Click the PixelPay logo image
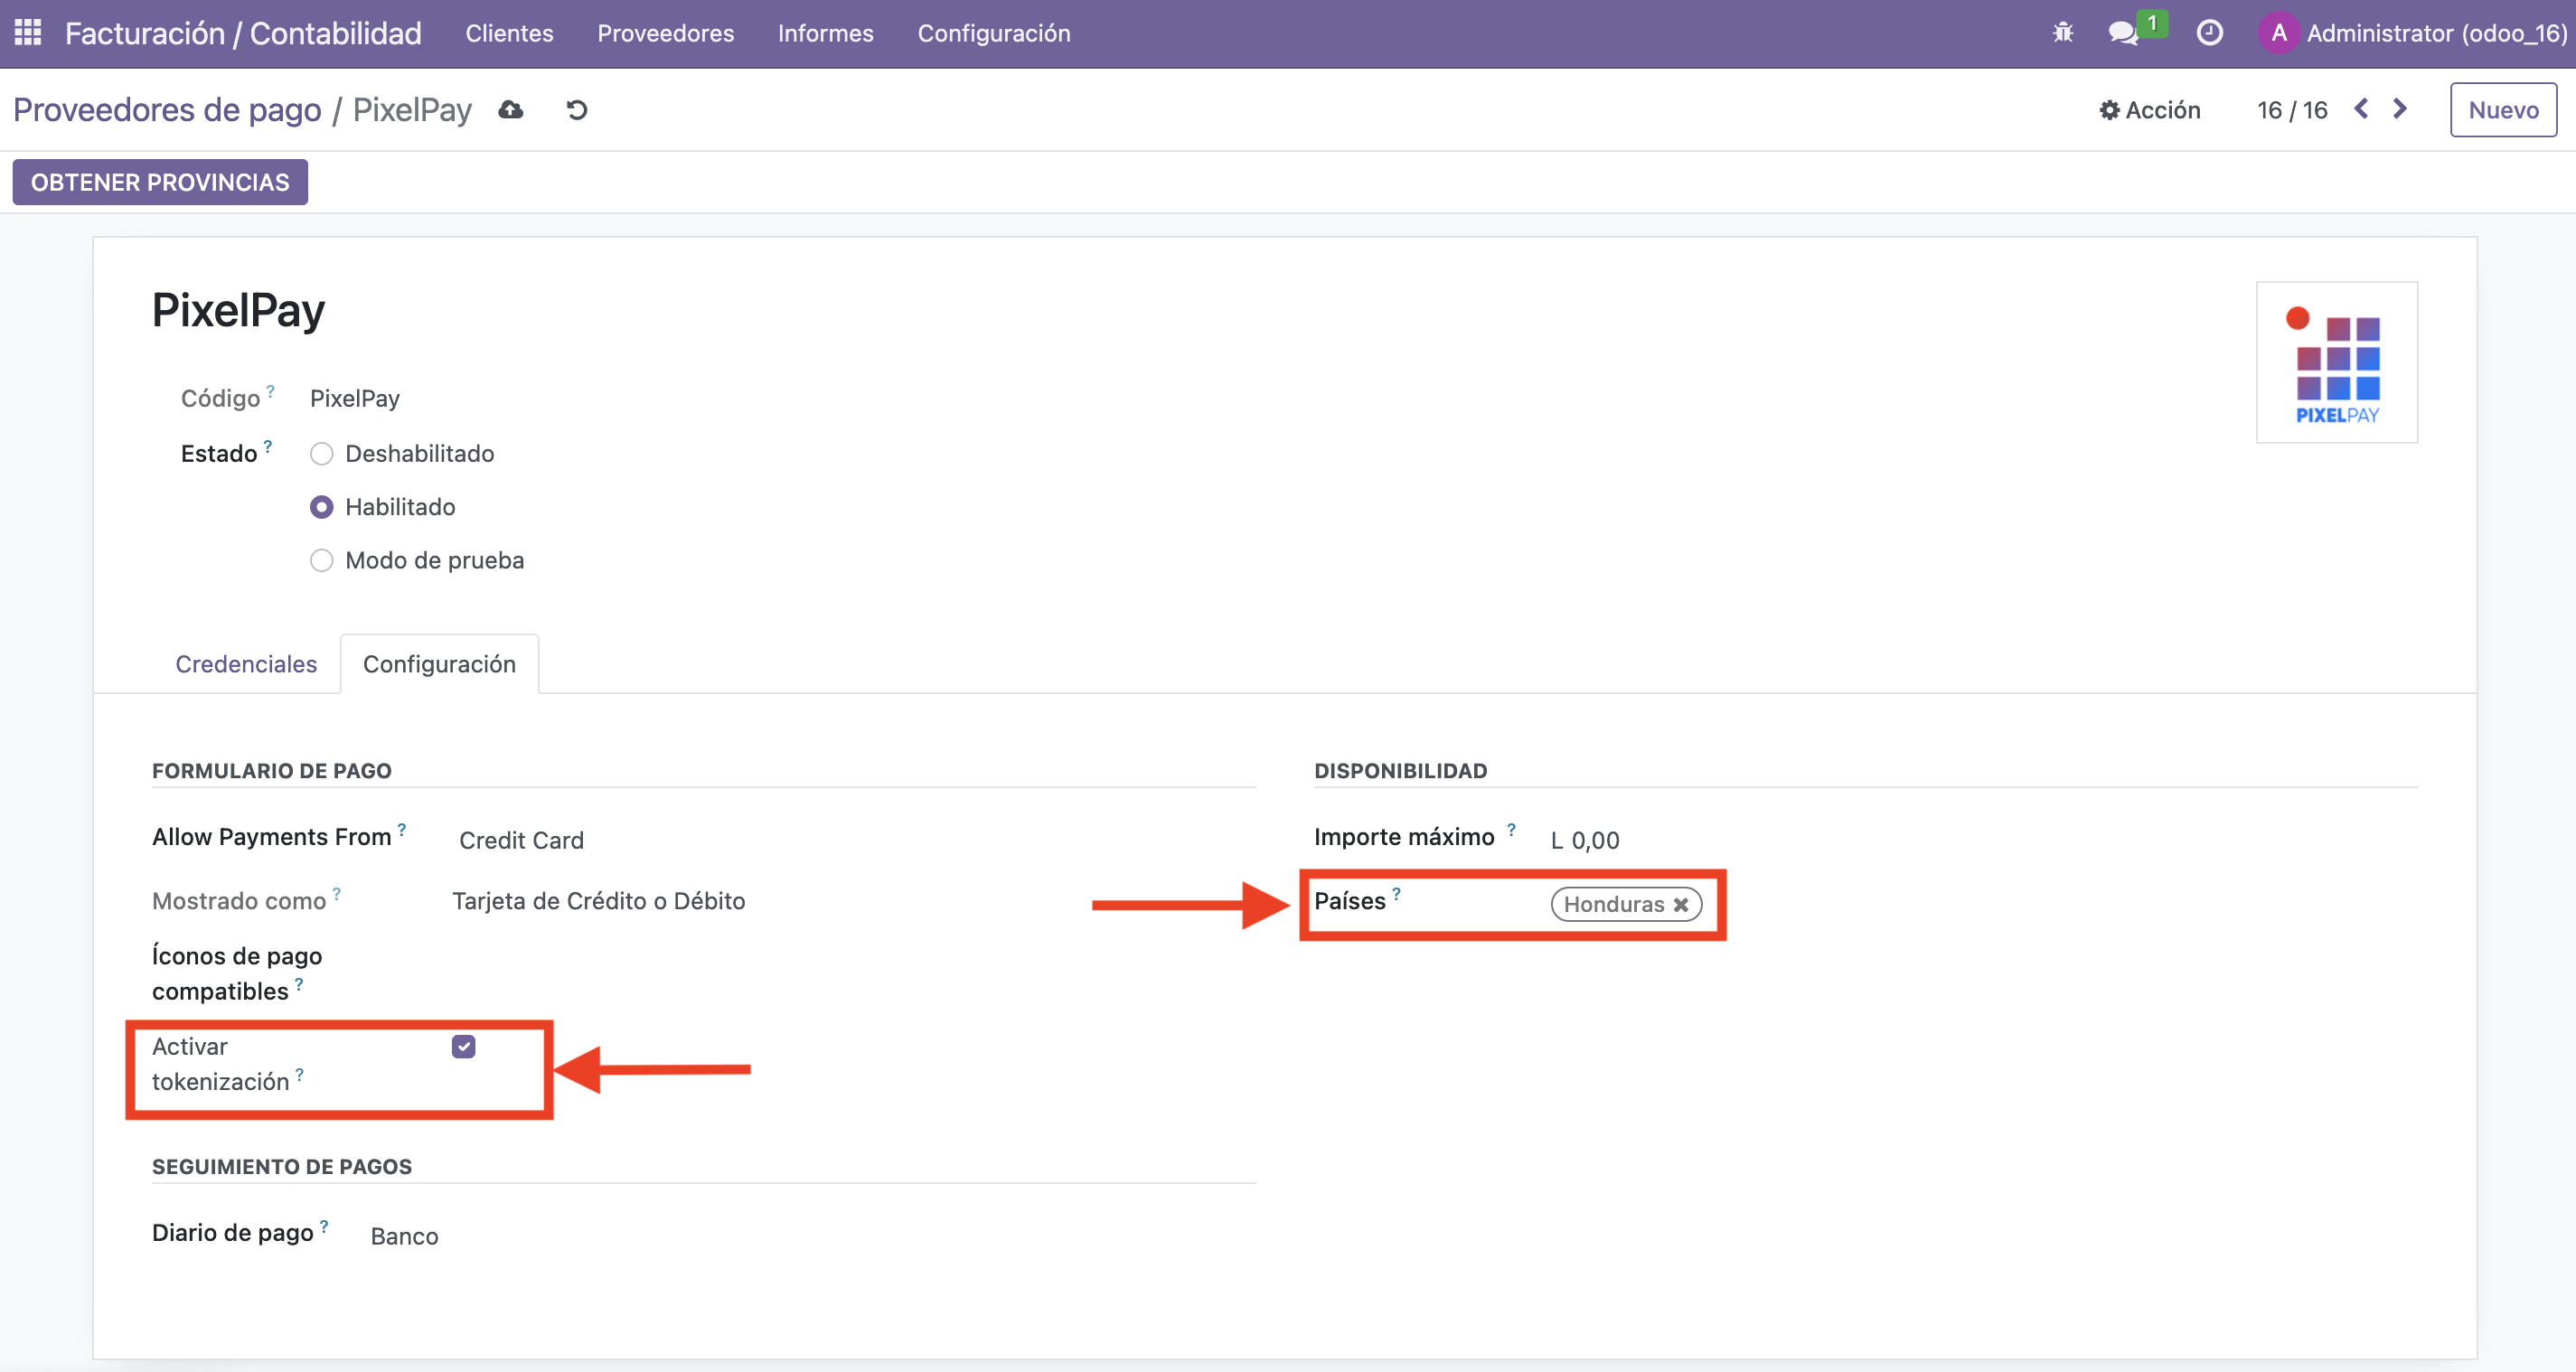 pyautogui.click(x=2337, y=362)
